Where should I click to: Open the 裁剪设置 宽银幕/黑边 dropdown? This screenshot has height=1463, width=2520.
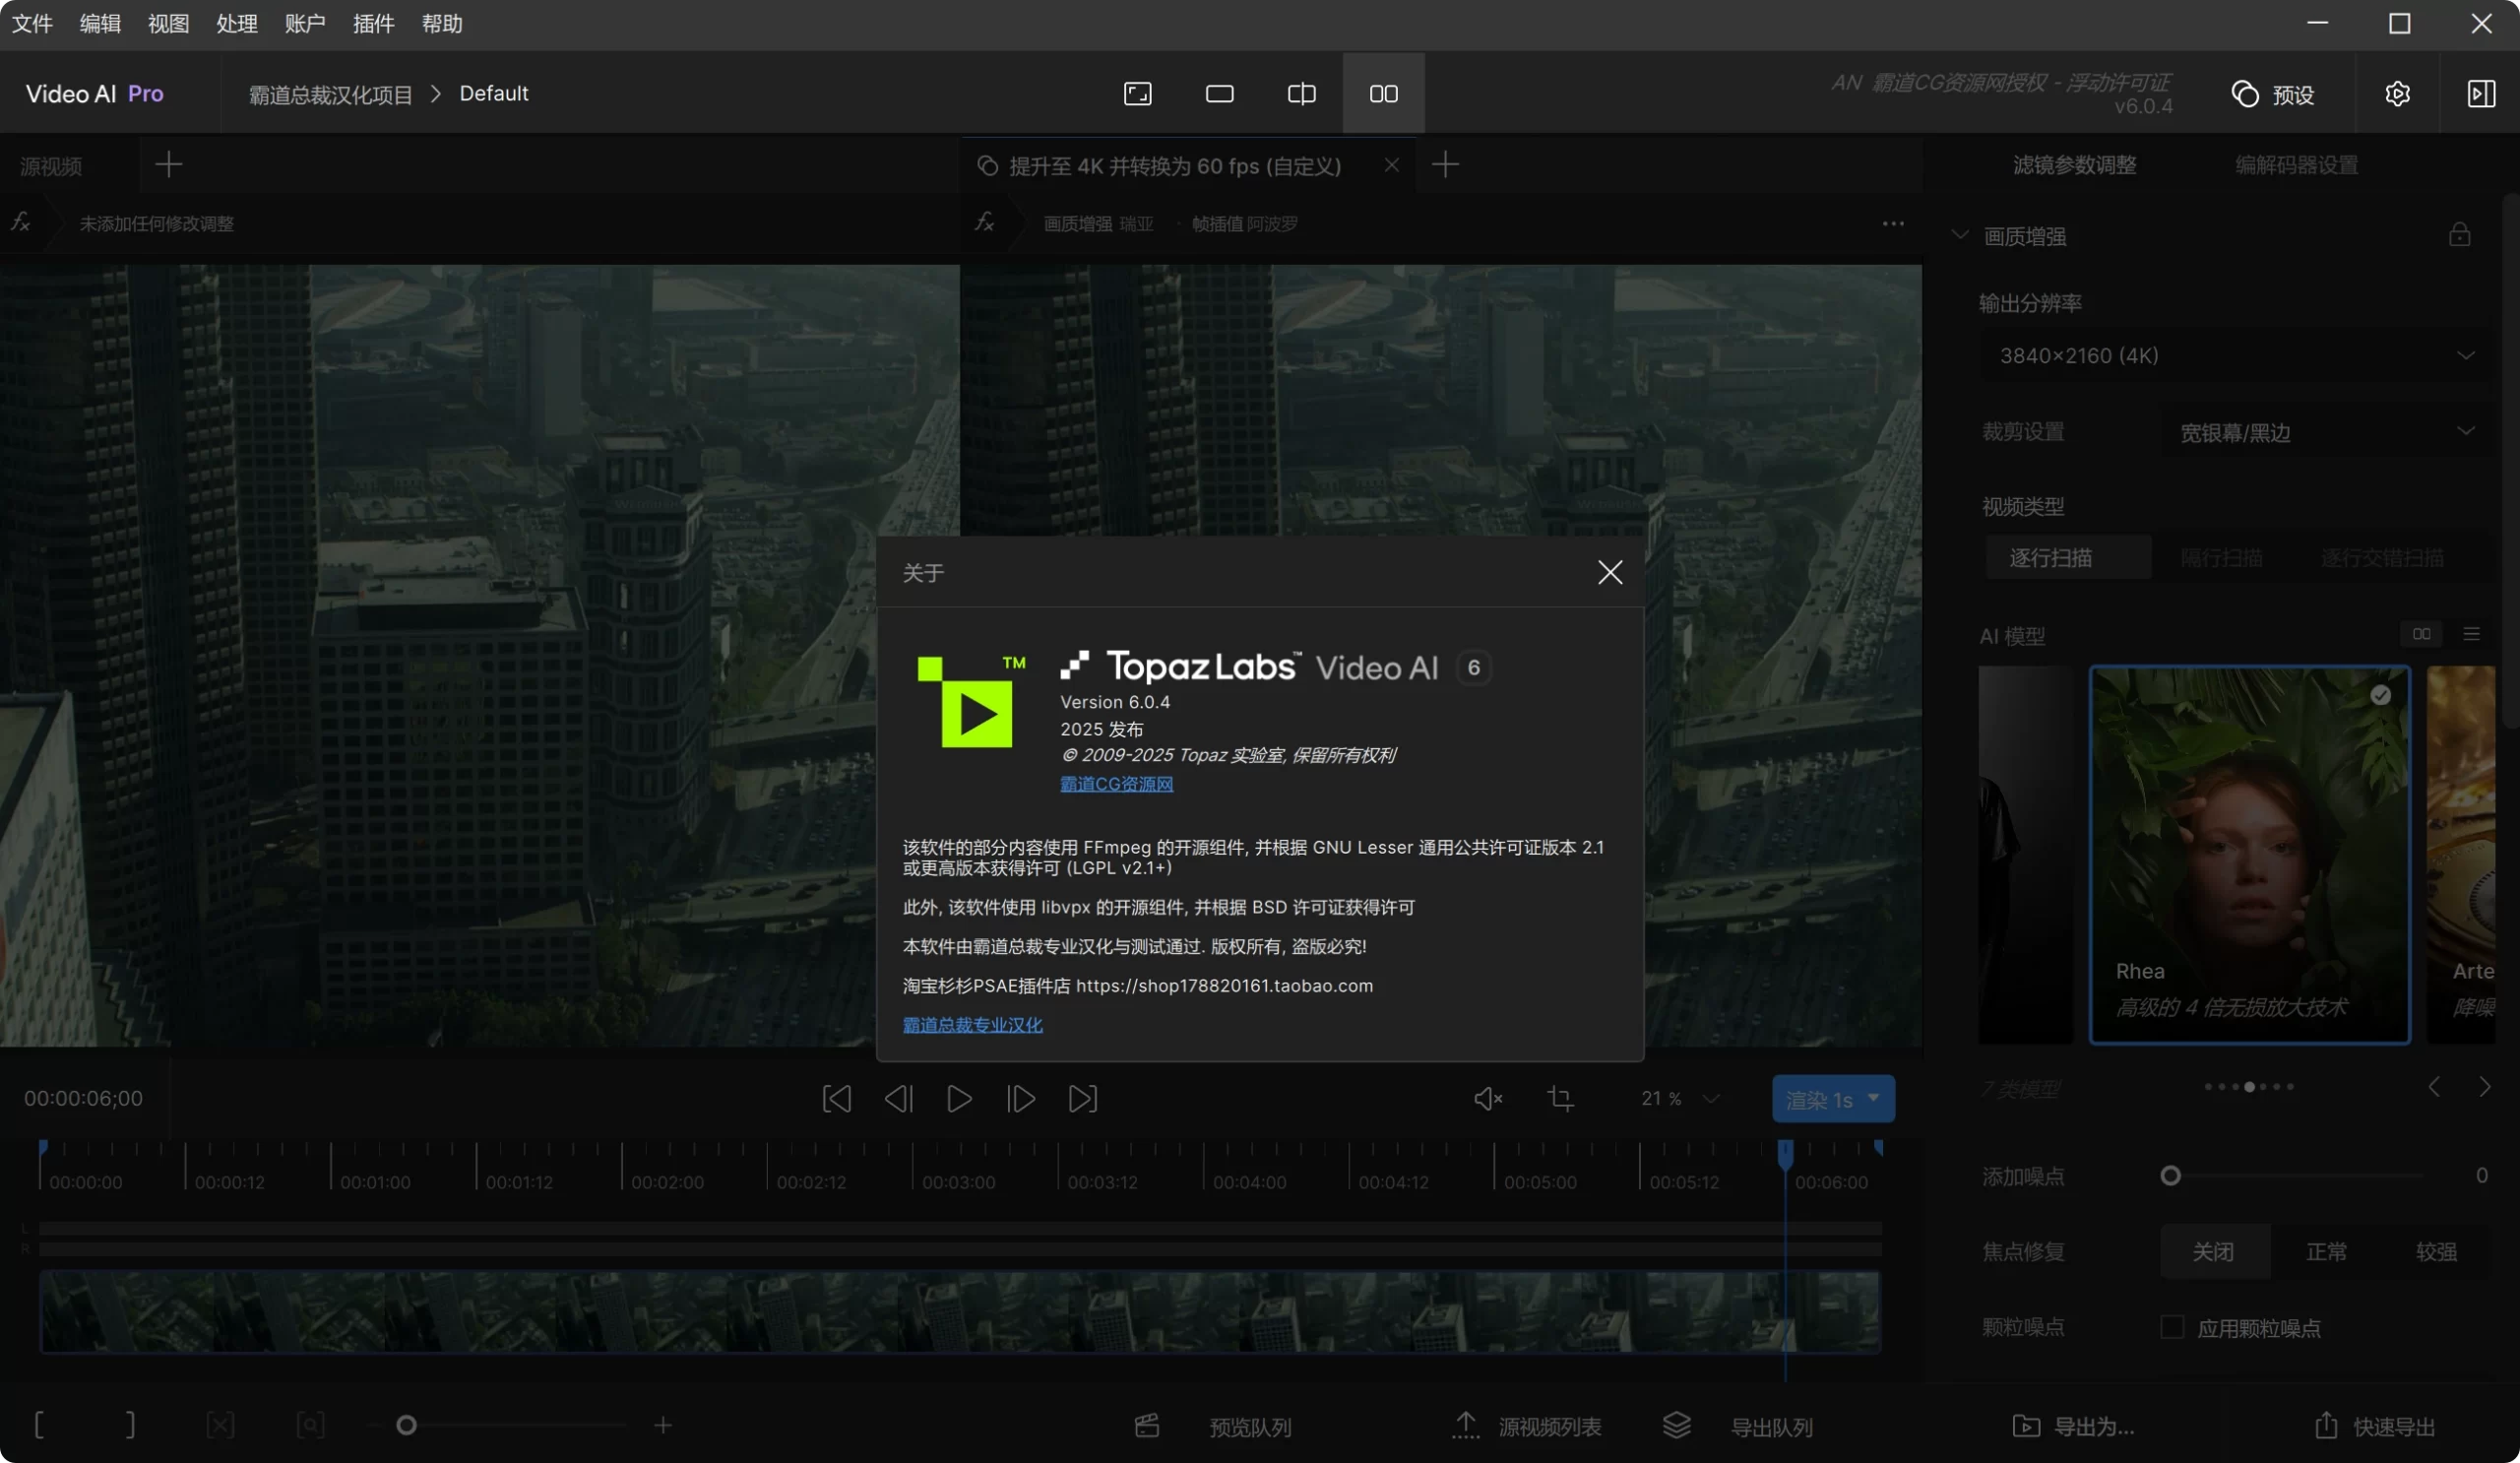click(2326, 432)
